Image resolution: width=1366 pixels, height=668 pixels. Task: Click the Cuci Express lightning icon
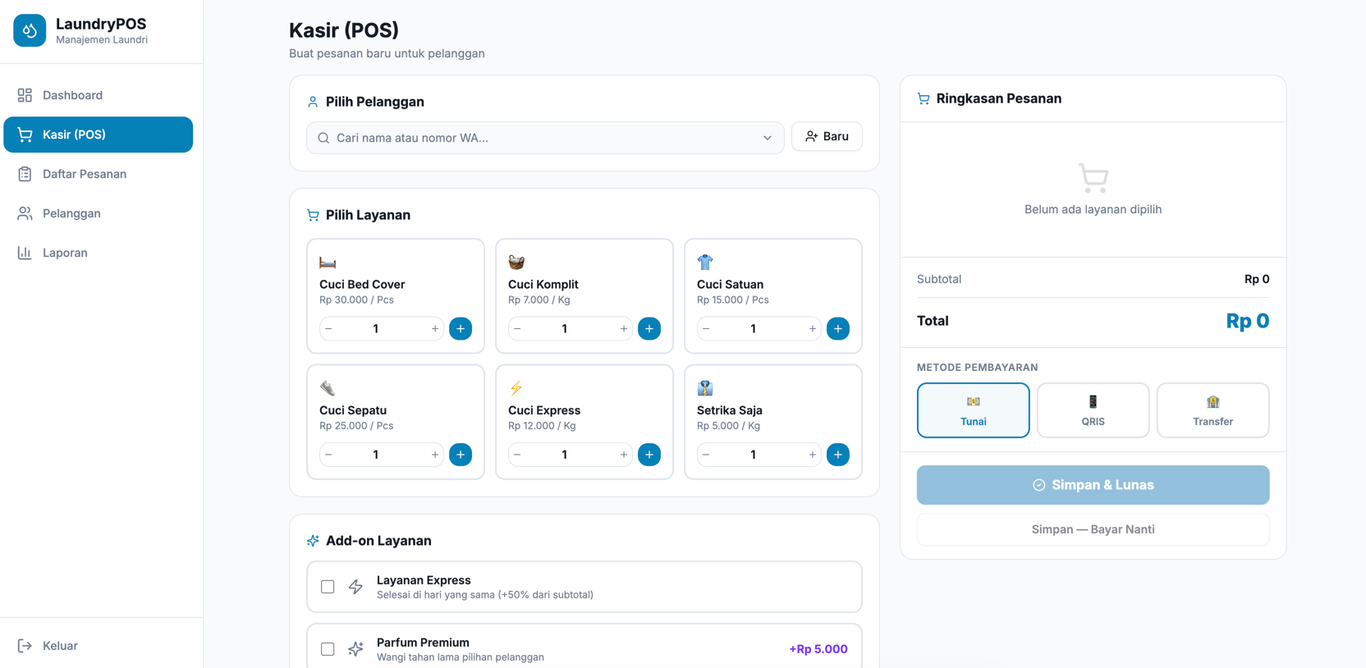tap(516, 388)
